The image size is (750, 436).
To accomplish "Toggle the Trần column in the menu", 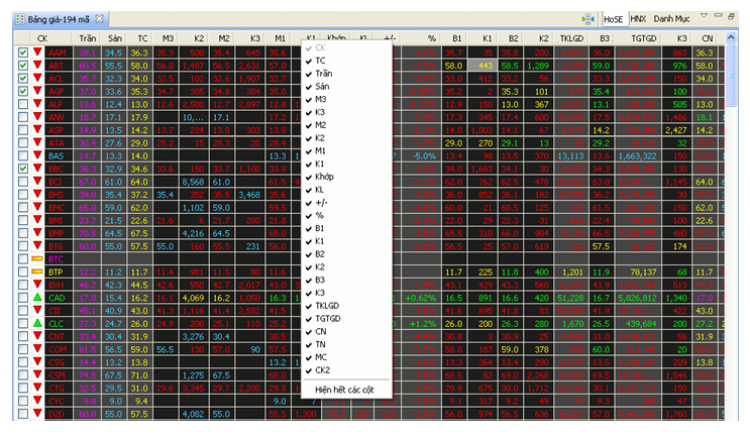I will [x=347, y=74].
